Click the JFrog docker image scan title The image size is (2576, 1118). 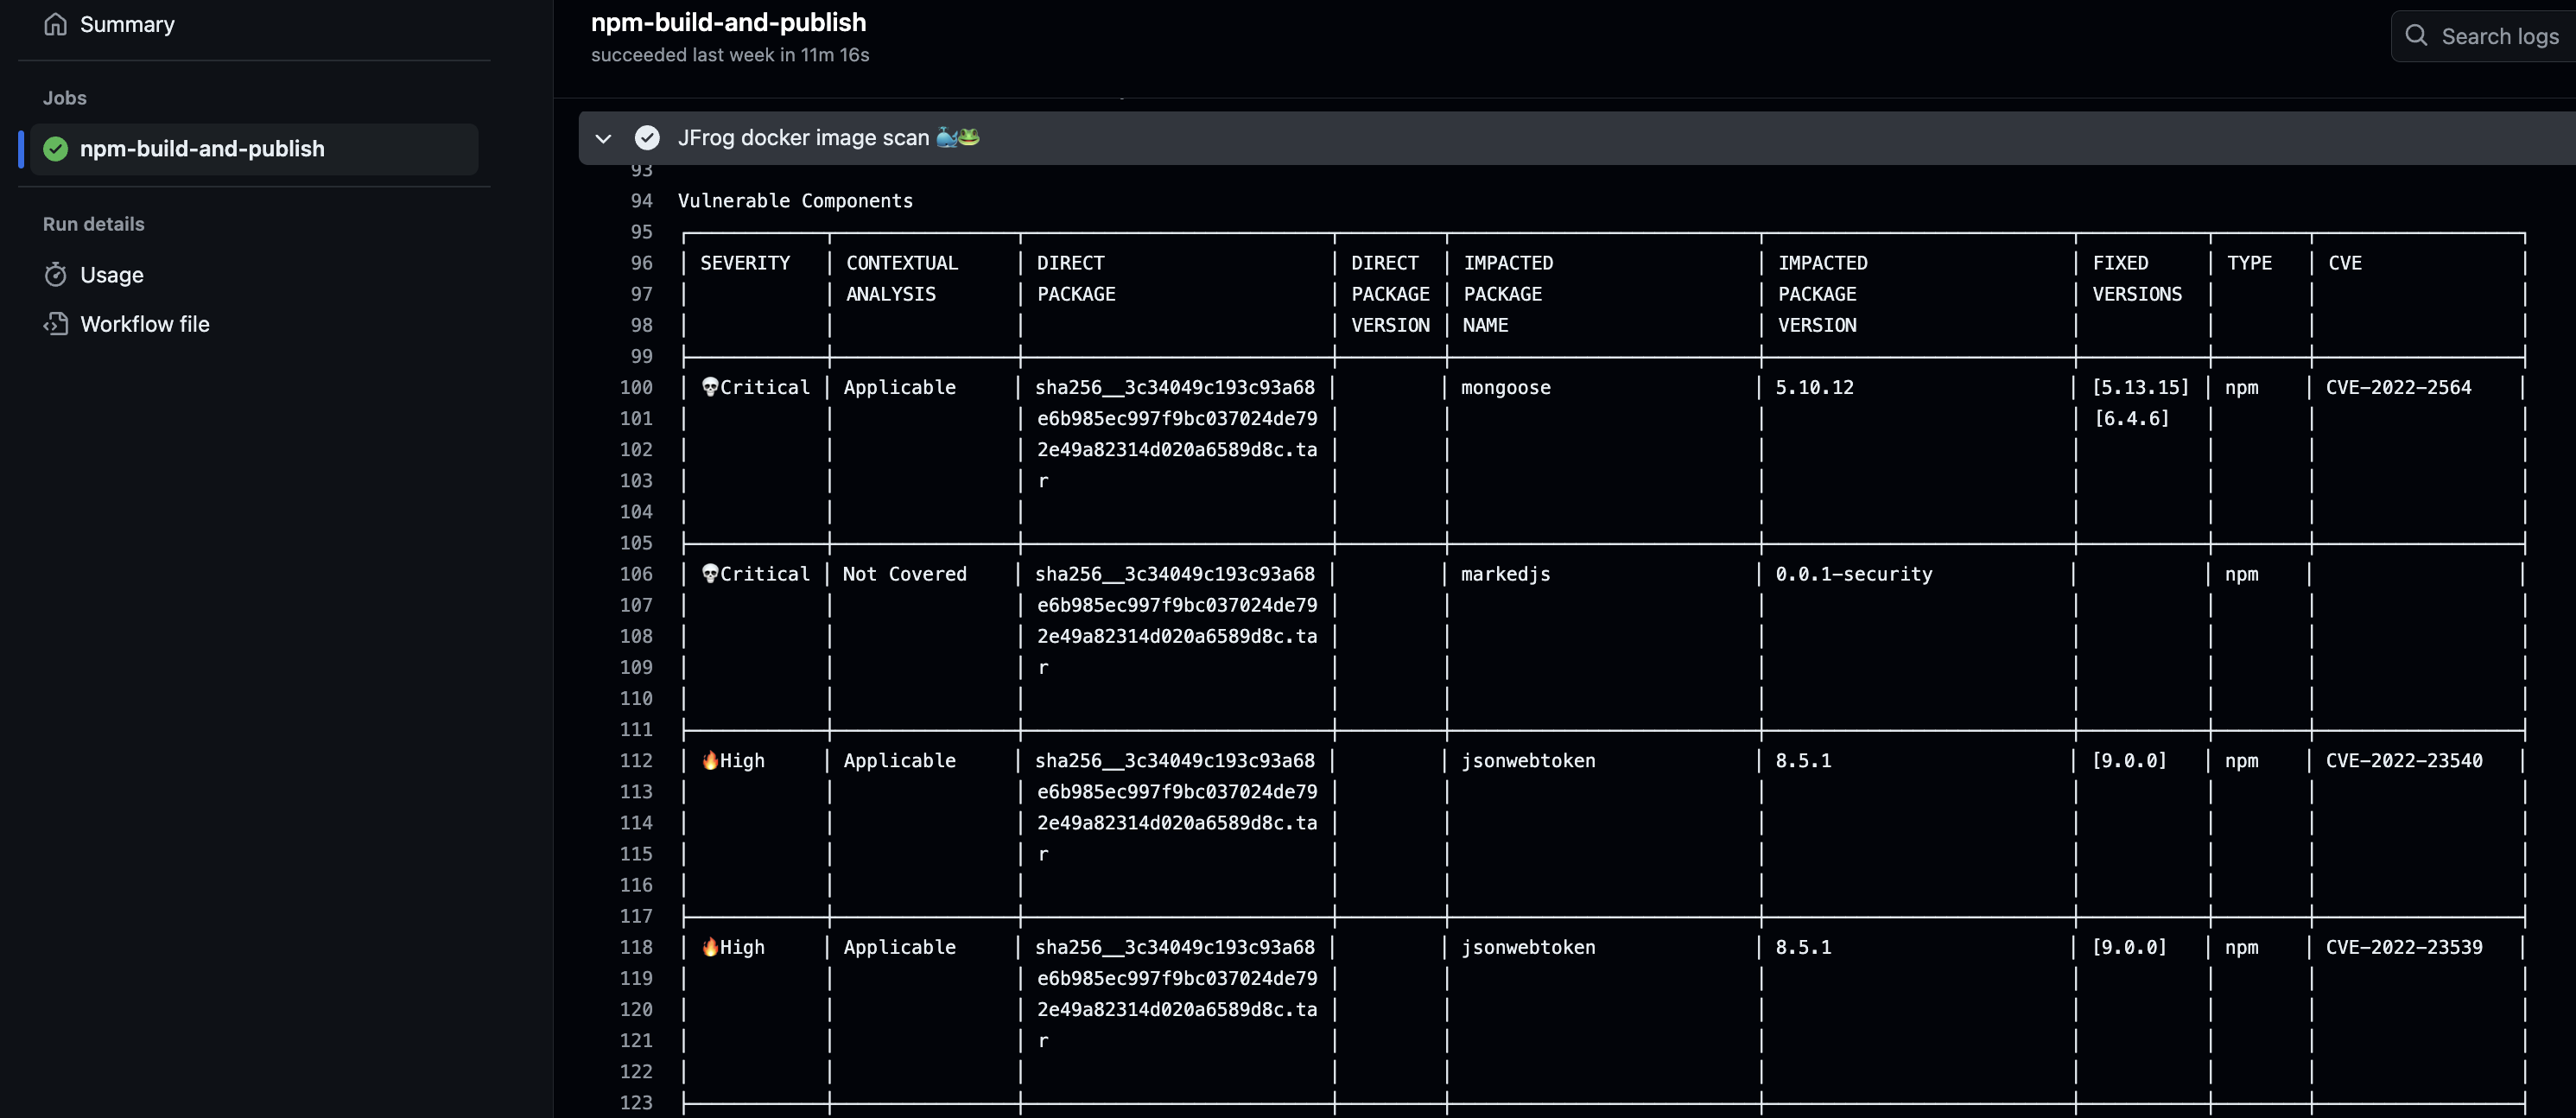(x=803, y=138)
